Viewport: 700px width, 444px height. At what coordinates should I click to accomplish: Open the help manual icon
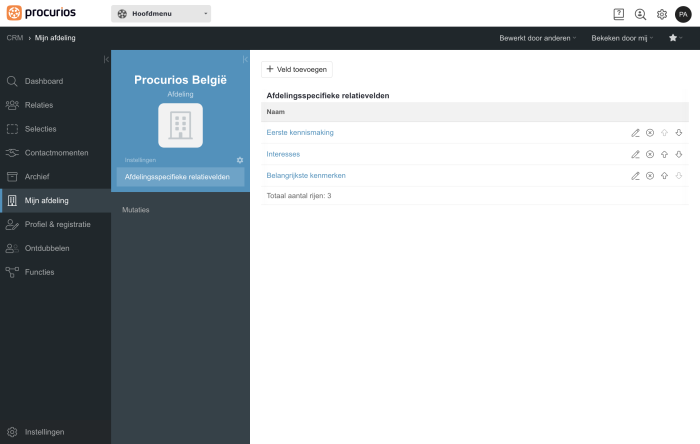point(619,14)
